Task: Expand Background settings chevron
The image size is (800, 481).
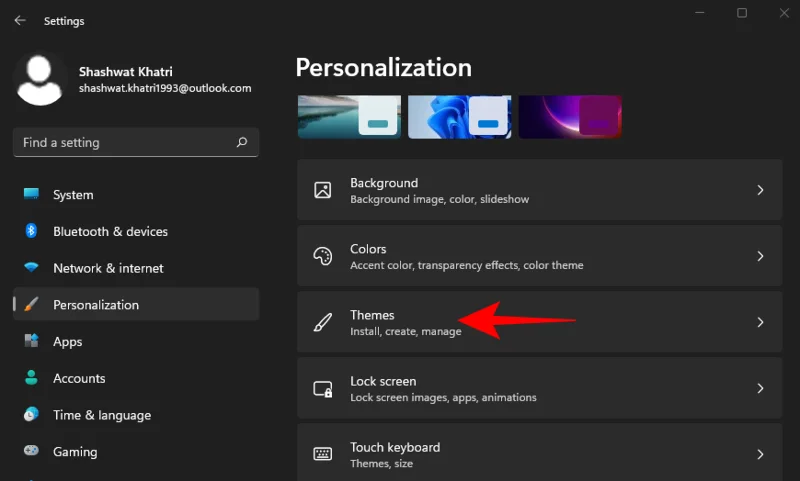Action: tap(760, 190)
